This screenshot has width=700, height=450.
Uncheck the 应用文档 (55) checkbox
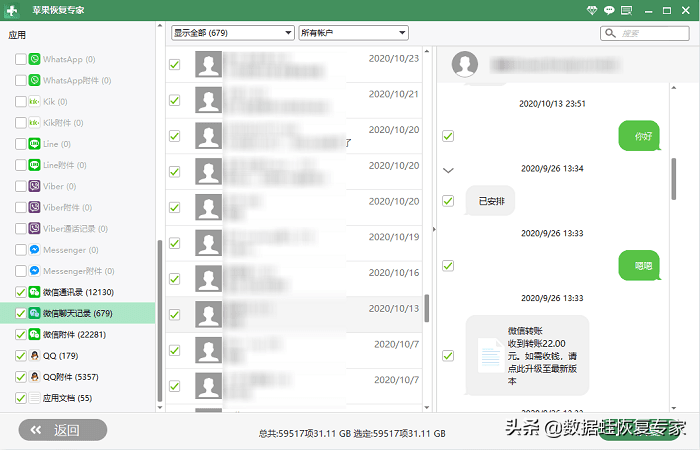21,398
